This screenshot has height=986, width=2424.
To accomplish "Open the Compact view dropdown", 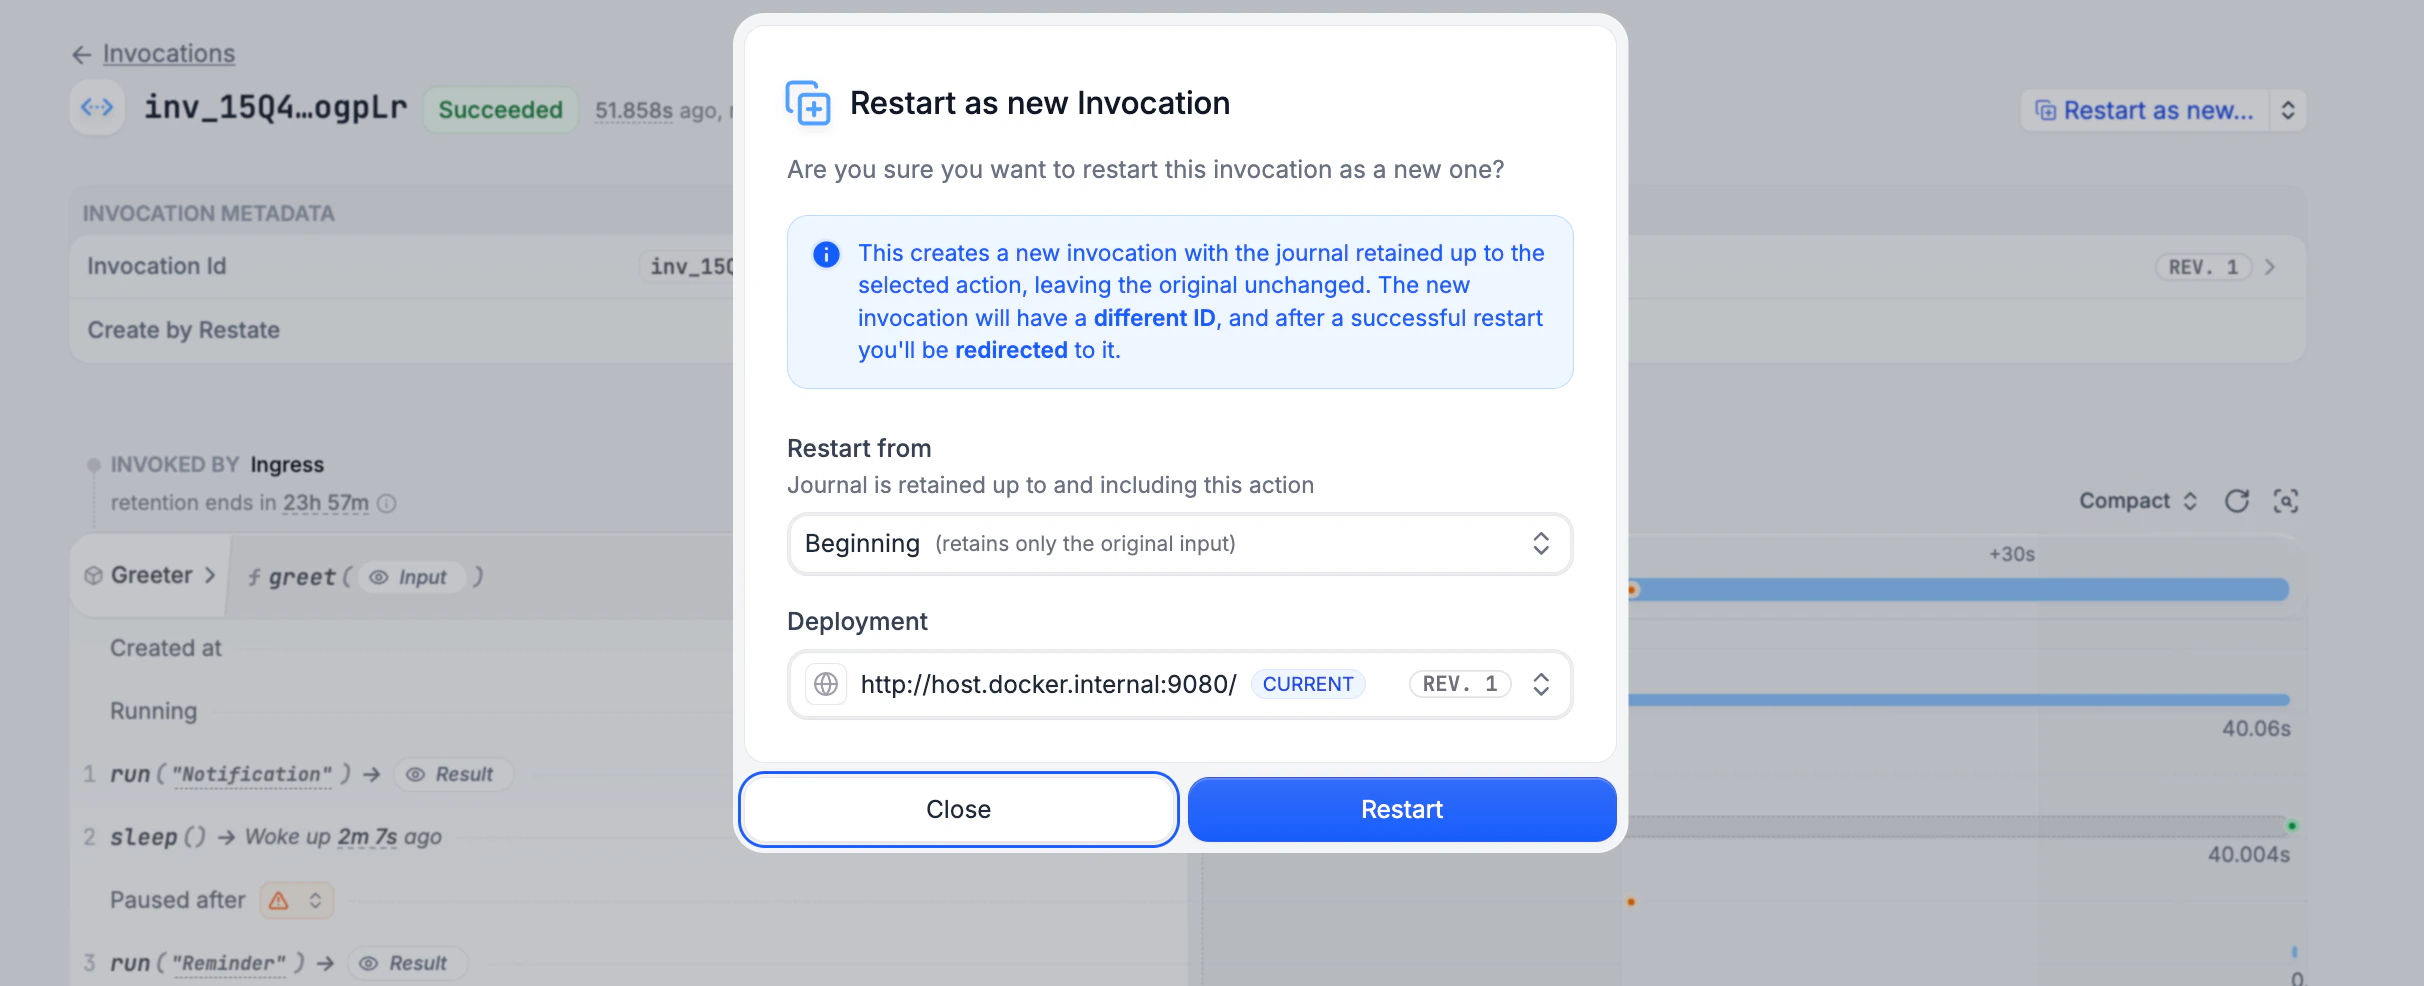I will pos(2138,501).
